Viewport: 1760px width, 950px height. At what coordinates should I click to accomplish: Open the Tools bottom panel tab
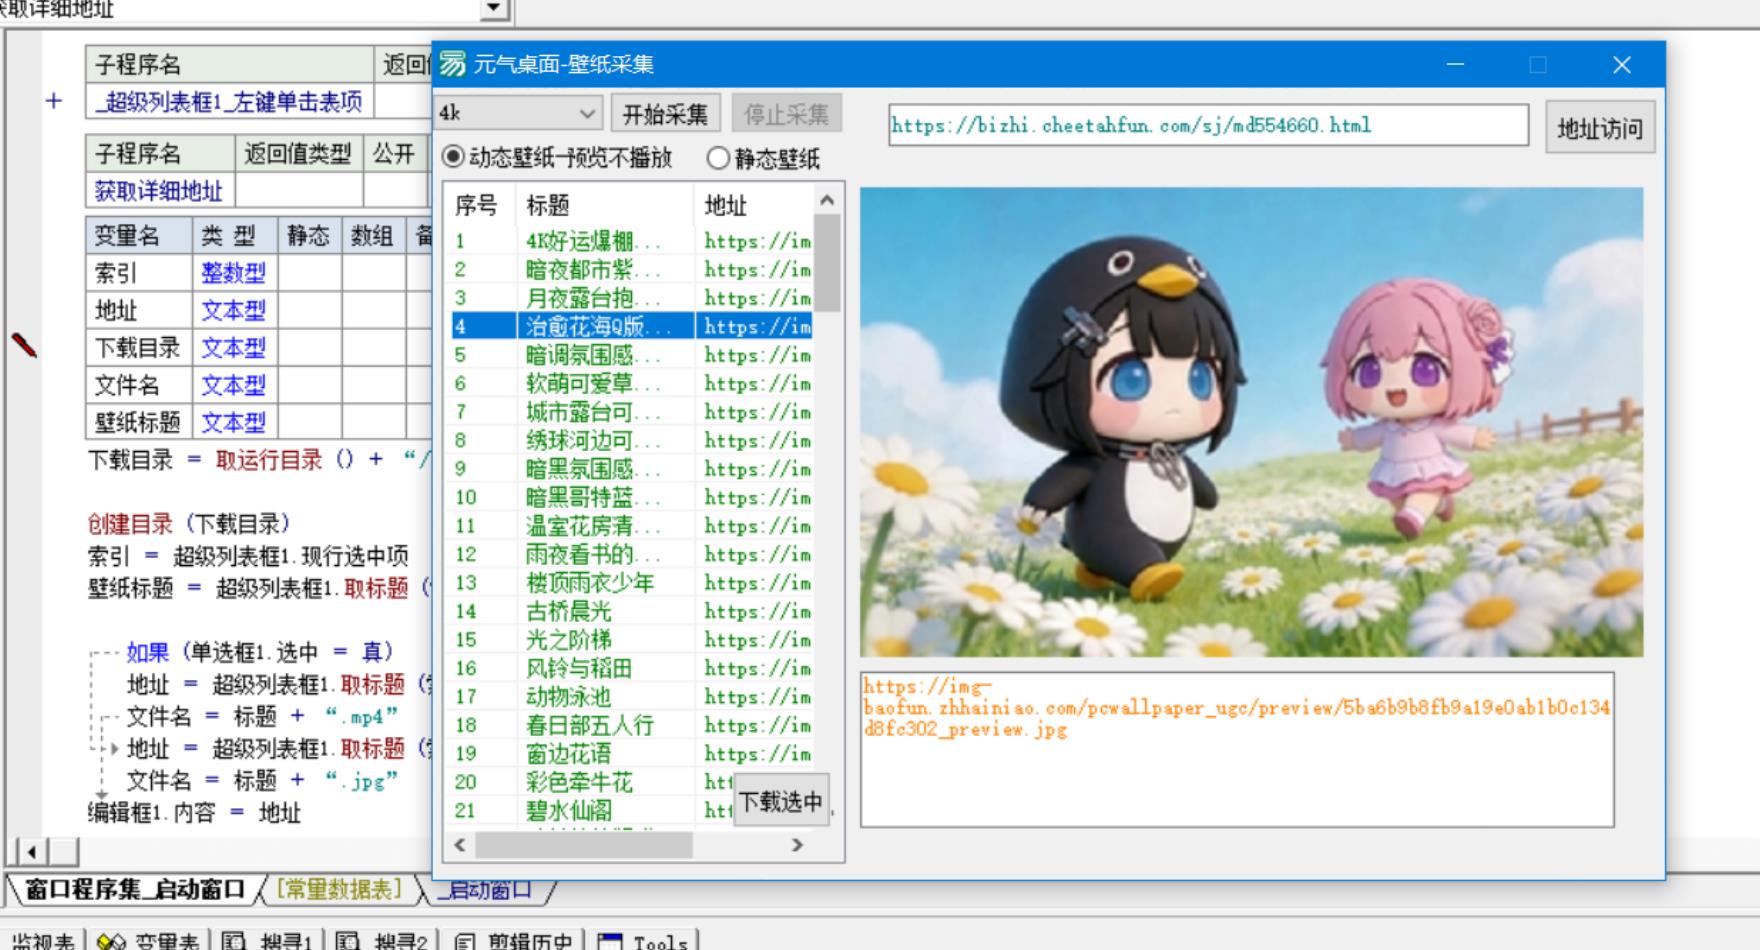[643, 941]
